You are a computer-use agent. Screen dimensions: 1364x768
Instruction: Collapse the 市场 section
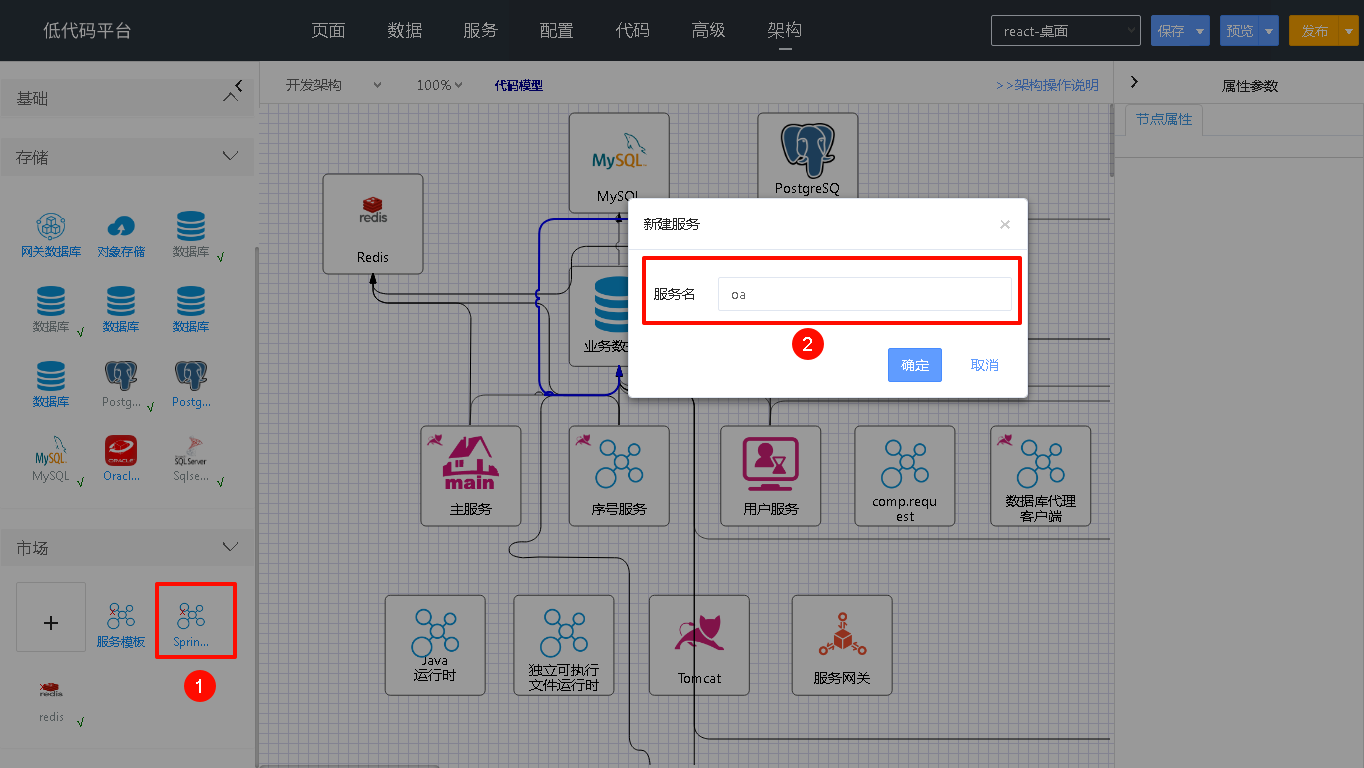coord(230,548)
